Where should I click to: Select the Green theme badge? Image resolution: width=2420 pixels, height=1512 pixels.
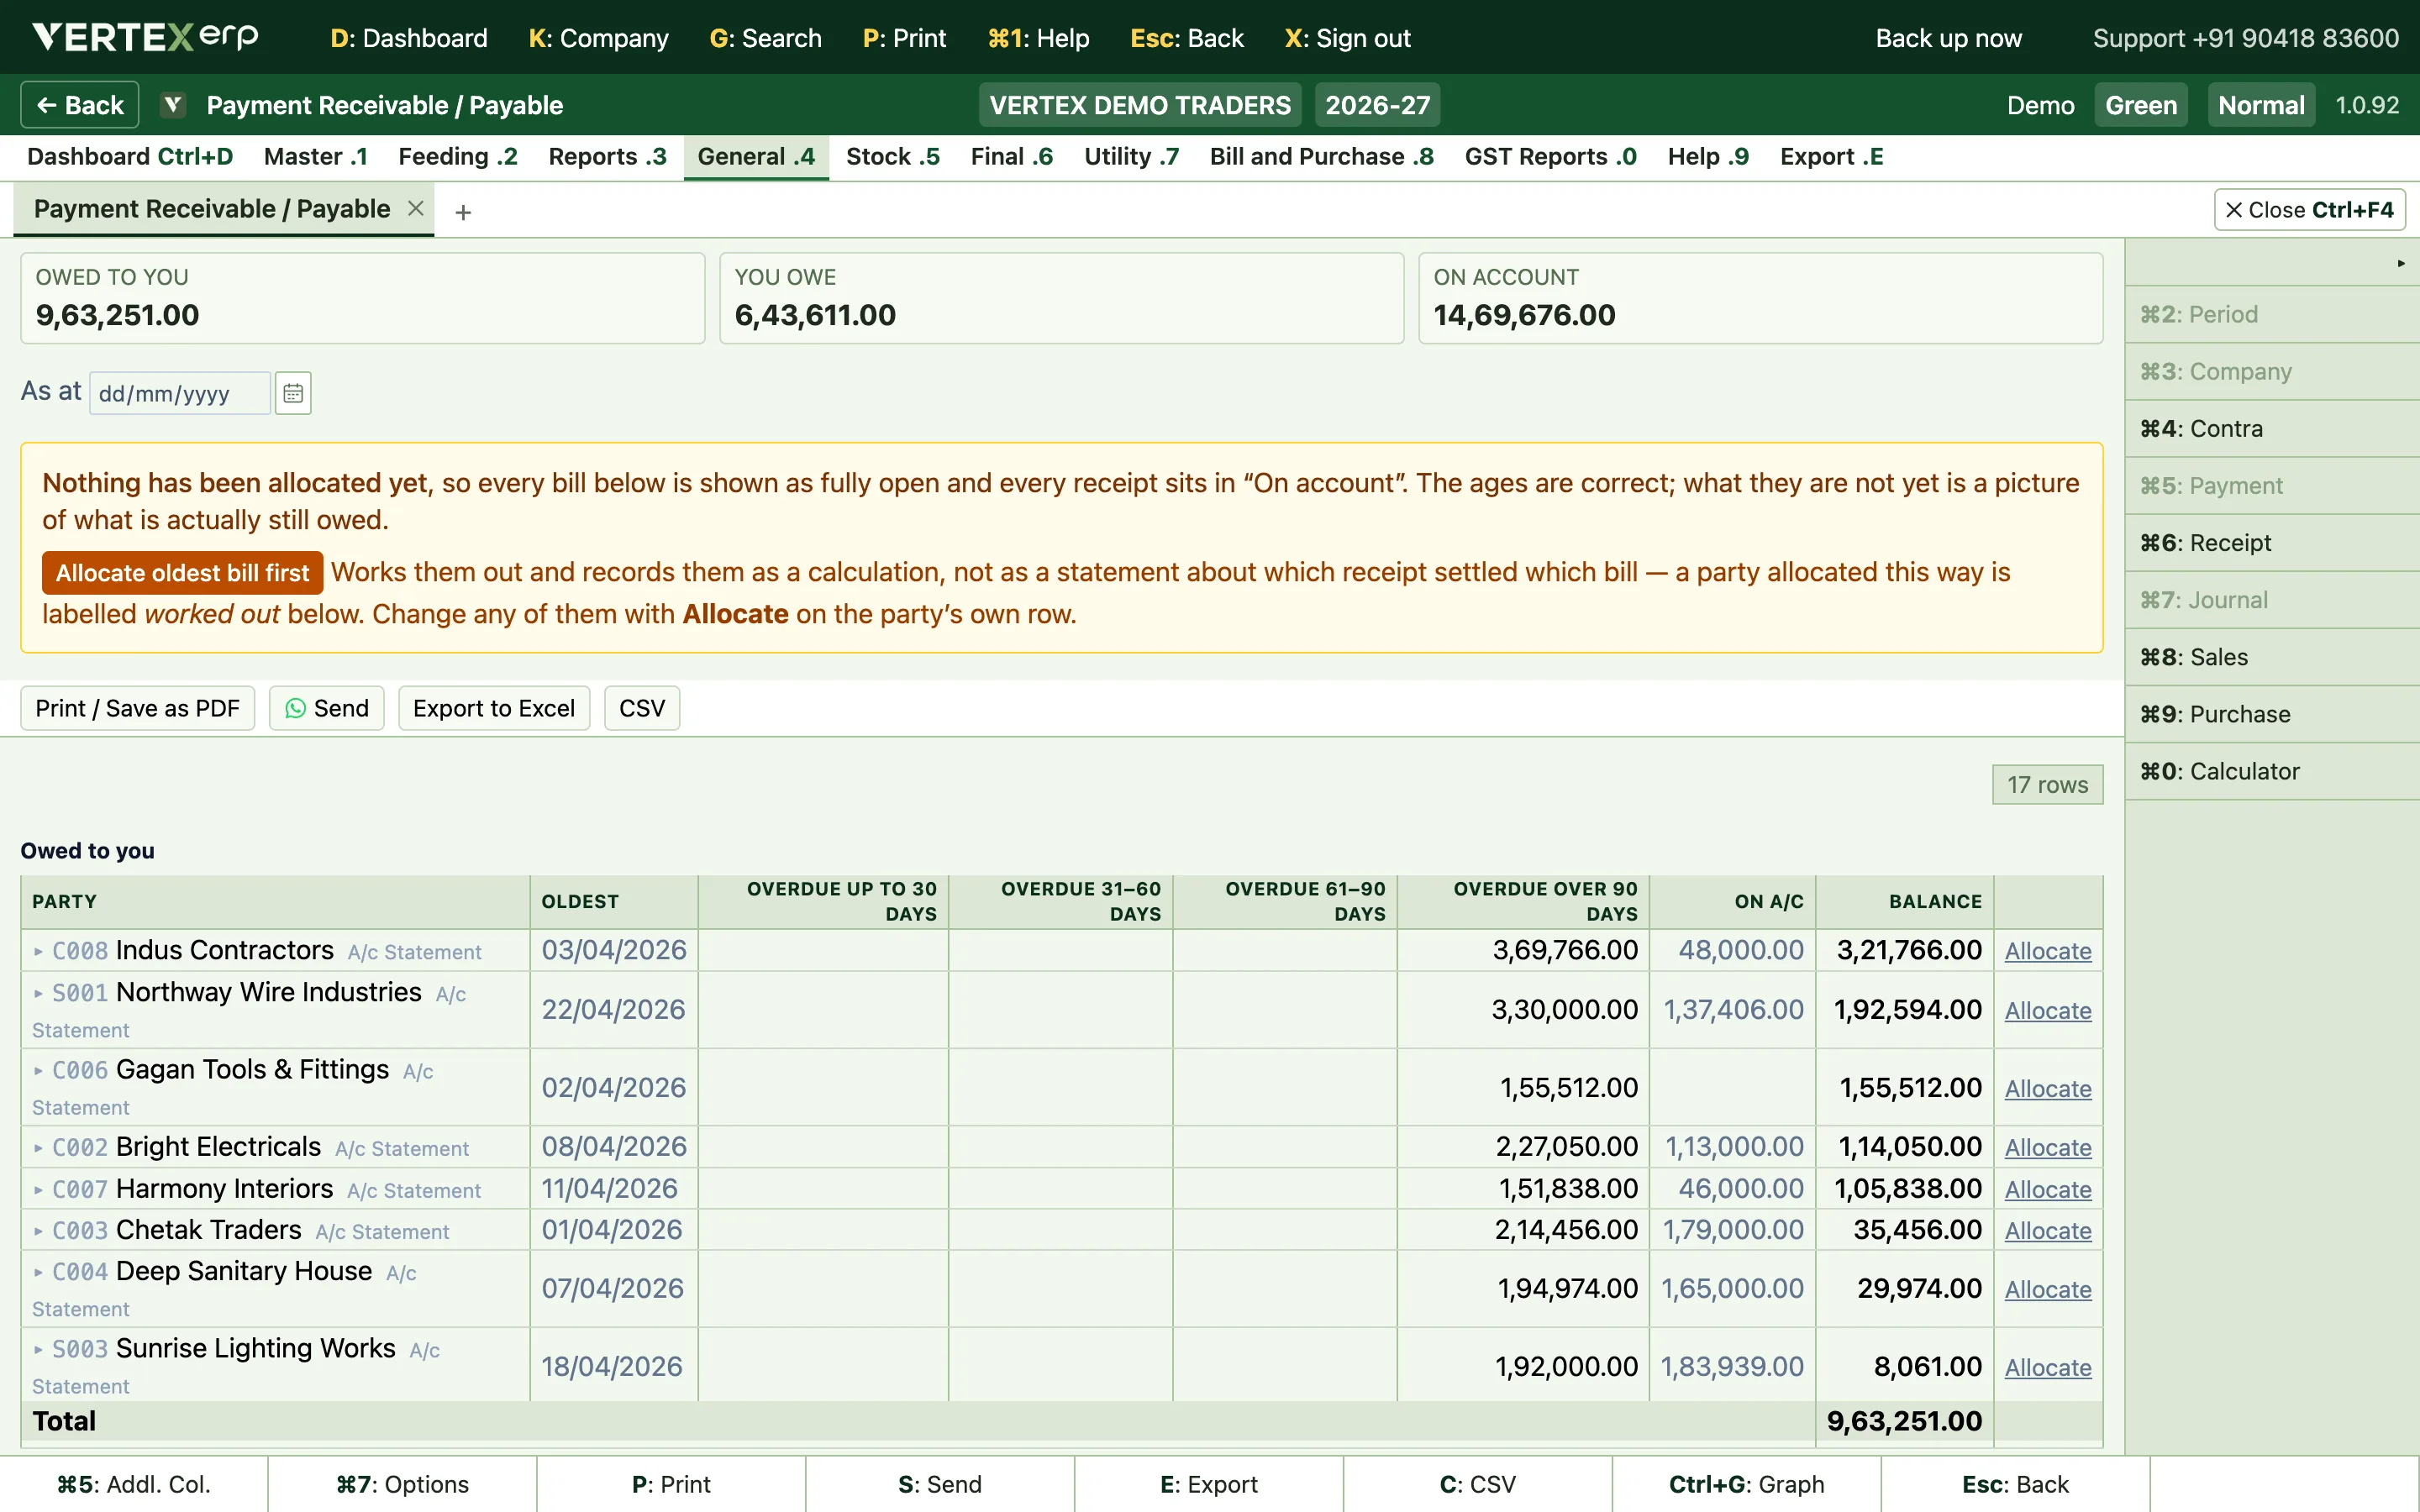(x=2141, y=105)
